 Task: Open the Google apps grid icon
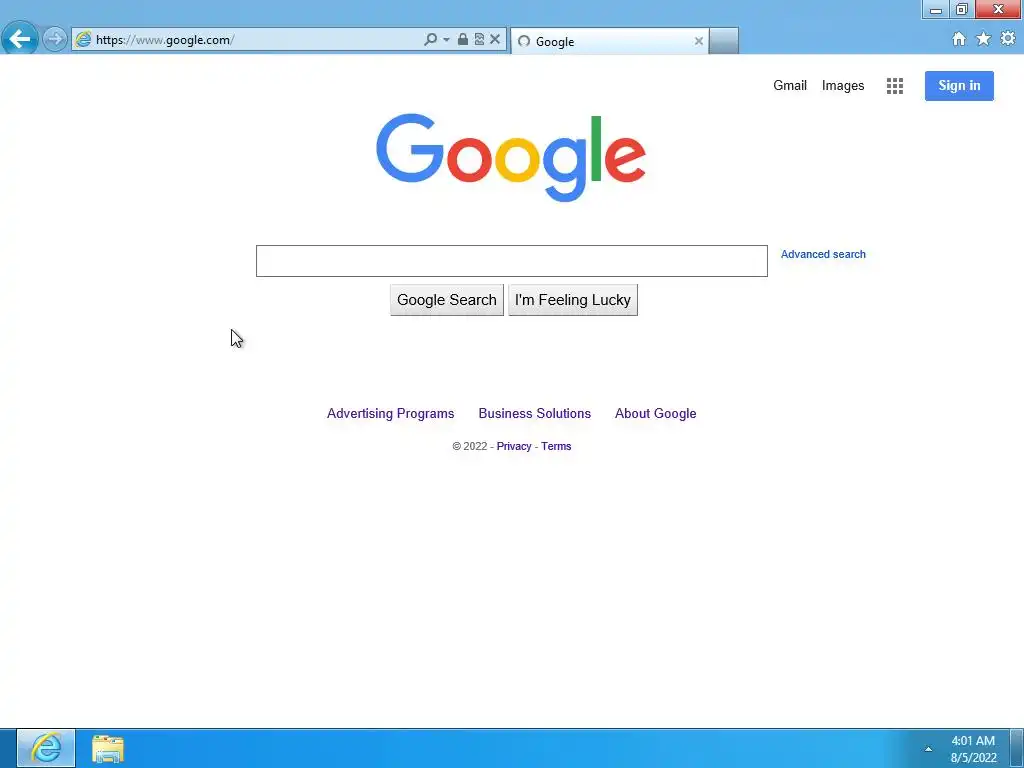[895, 86]
